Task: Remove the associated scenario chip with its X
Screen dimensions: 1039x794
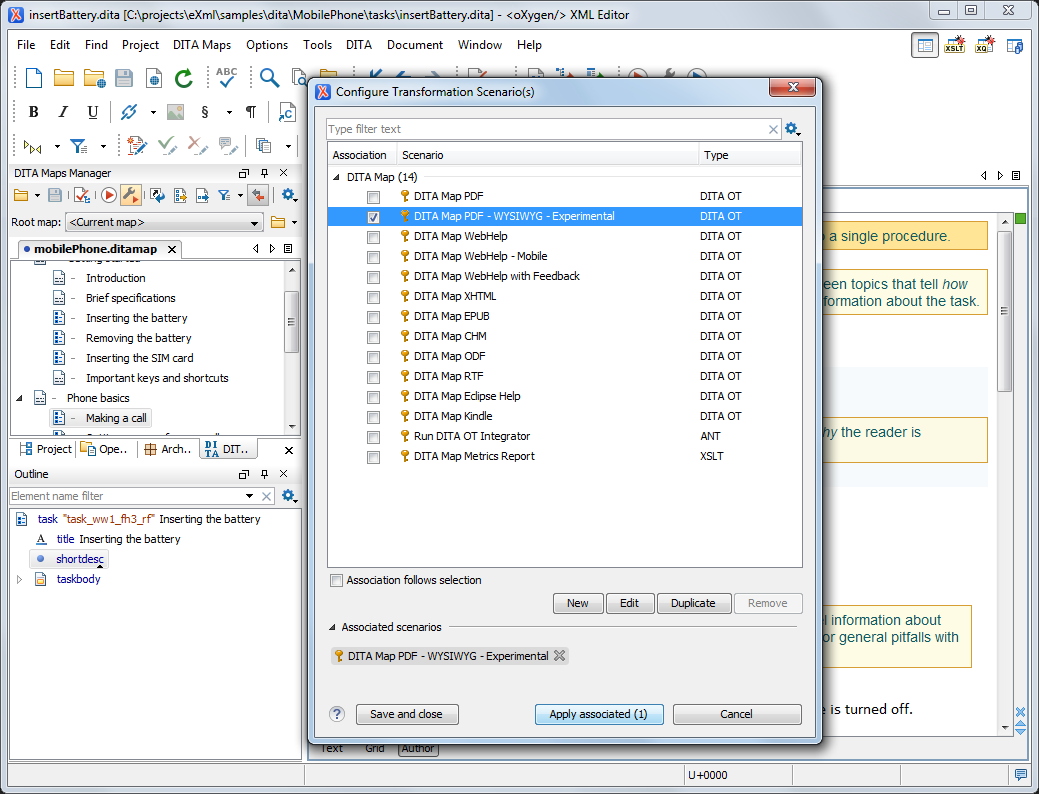Action: click(560, 655)
